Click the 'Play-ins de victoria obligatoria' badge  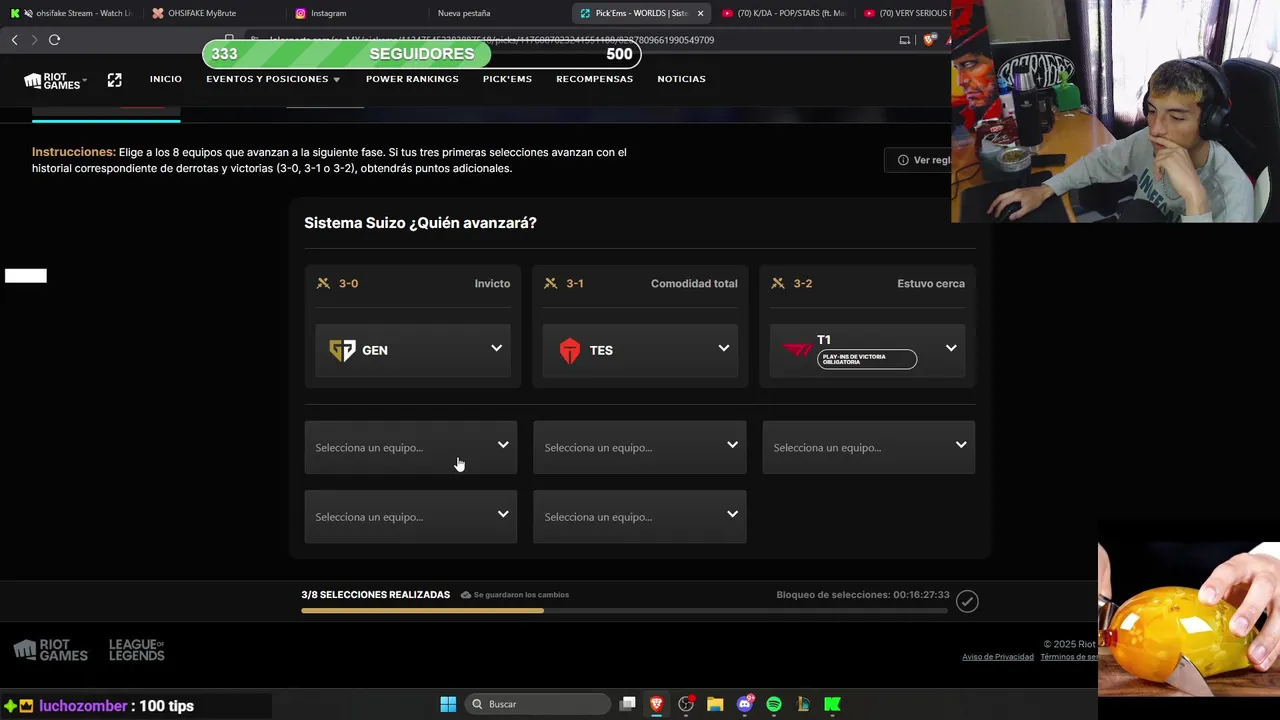867,359
